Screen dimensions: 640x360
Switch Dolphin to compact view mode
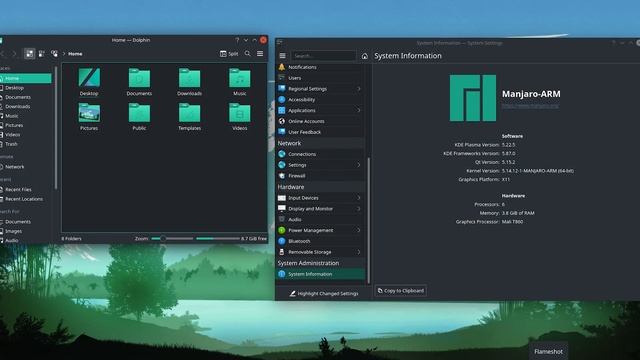(42, 53)
